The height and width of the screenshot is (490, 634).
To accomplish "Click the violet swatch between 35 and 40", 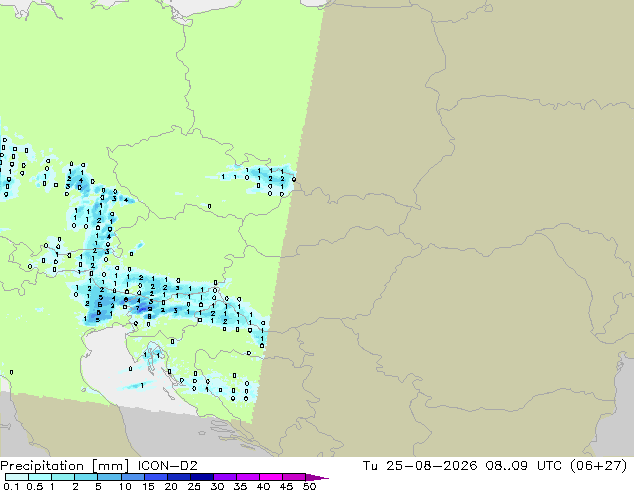I will pos(248,477).
